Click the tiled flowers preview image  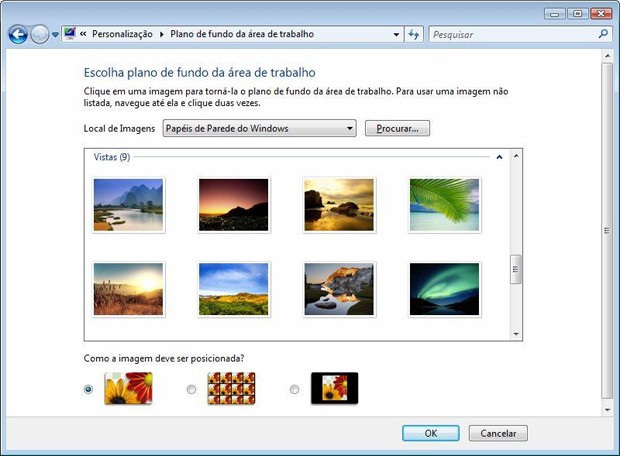coord(231,388)
